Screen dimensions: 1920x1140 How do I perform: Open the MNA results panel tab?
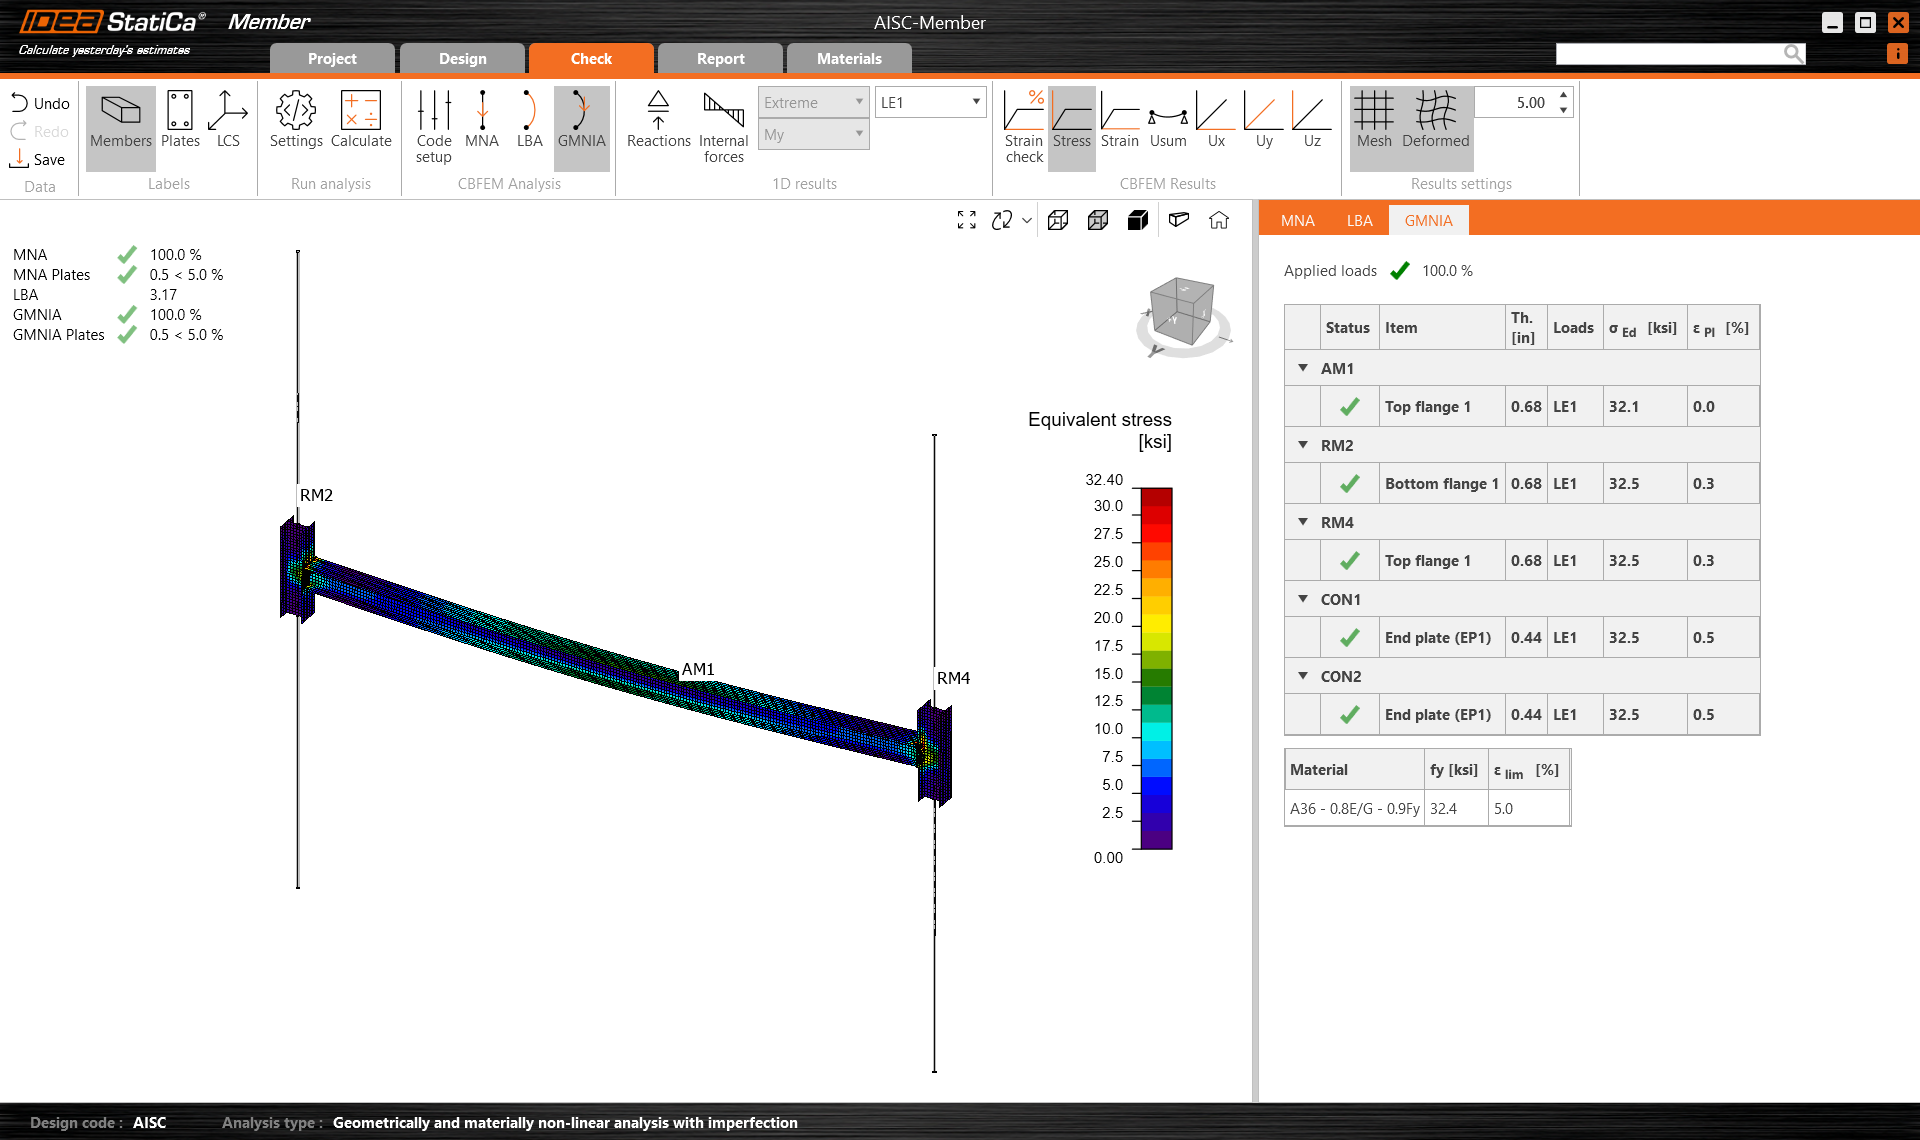(x=1297, y=220)
